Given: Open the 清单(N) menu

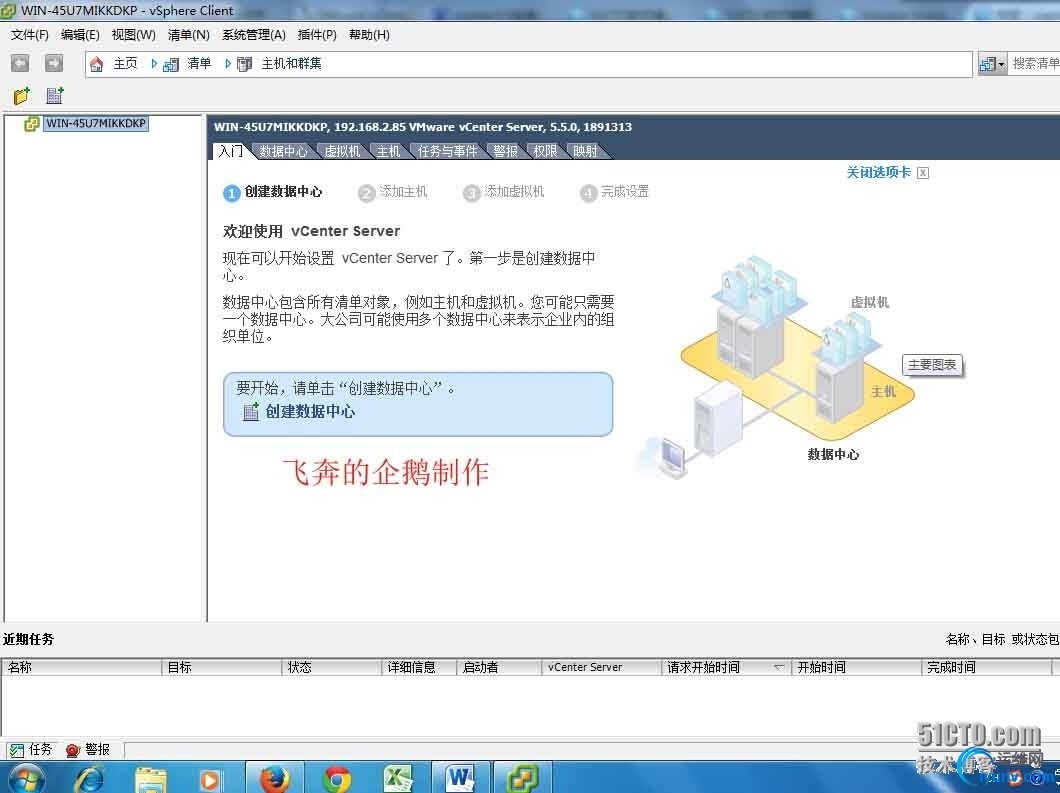Looking at the screenshot, I should (x=189, y=34).
